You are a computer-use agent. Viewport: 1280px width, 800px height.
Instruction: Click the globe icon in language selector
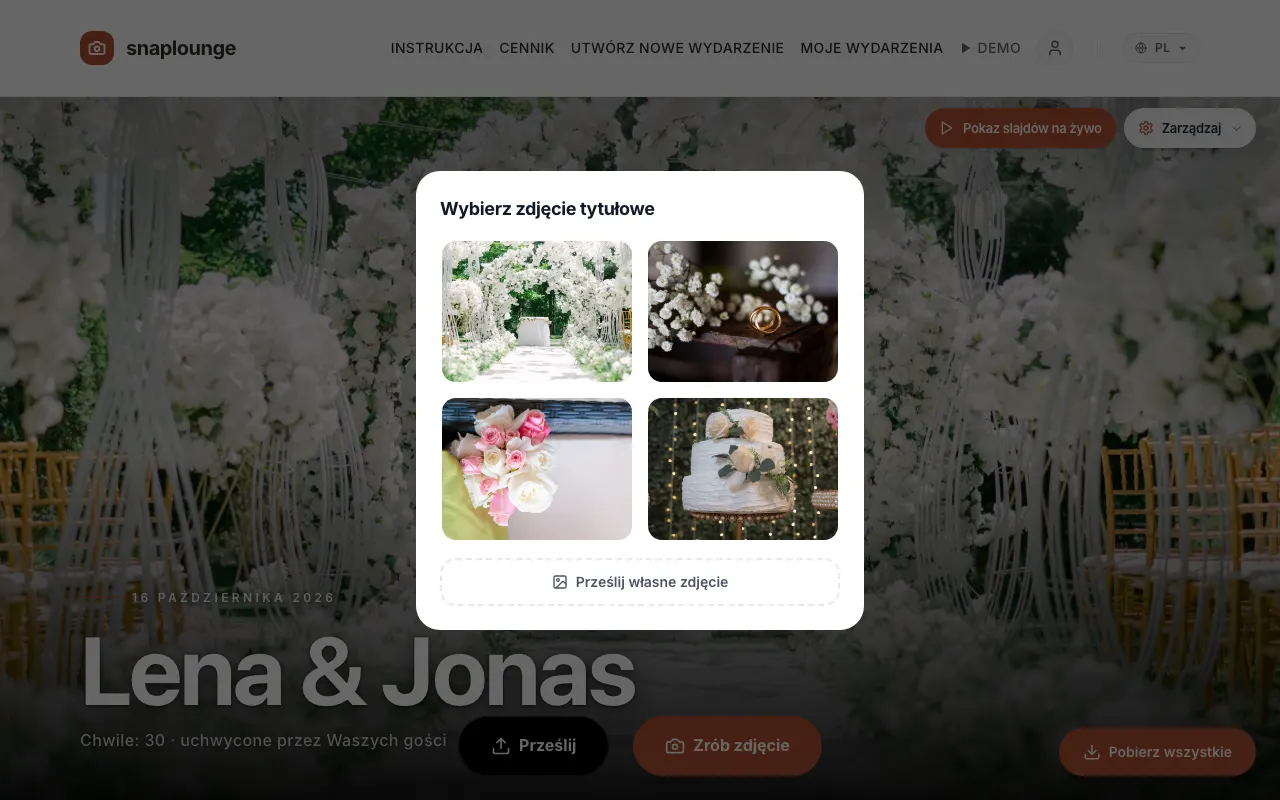pos(1141,48)
